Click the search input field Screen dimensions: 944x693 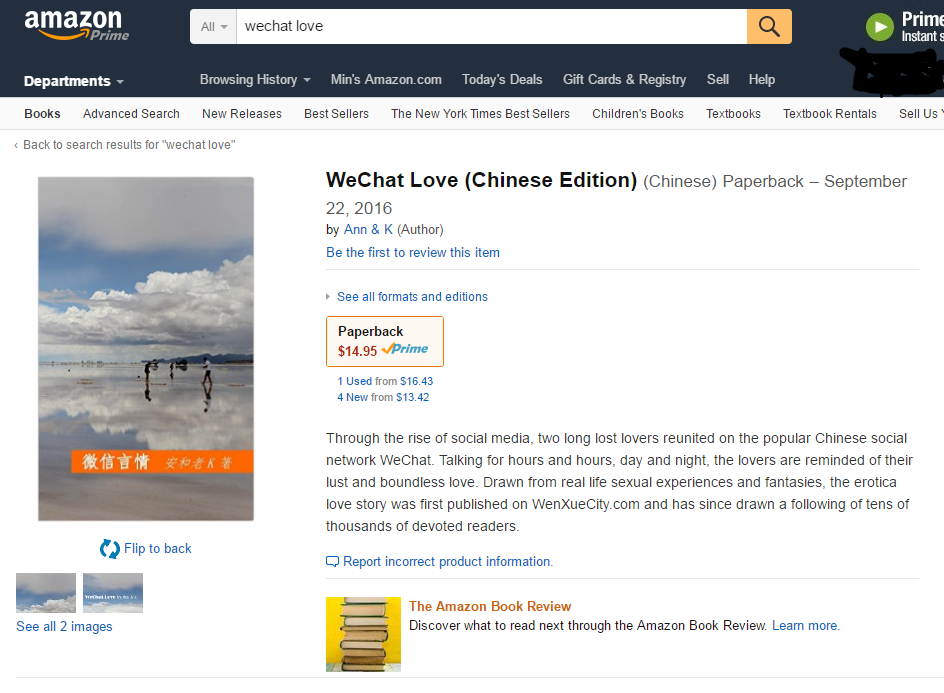(490, 27)
